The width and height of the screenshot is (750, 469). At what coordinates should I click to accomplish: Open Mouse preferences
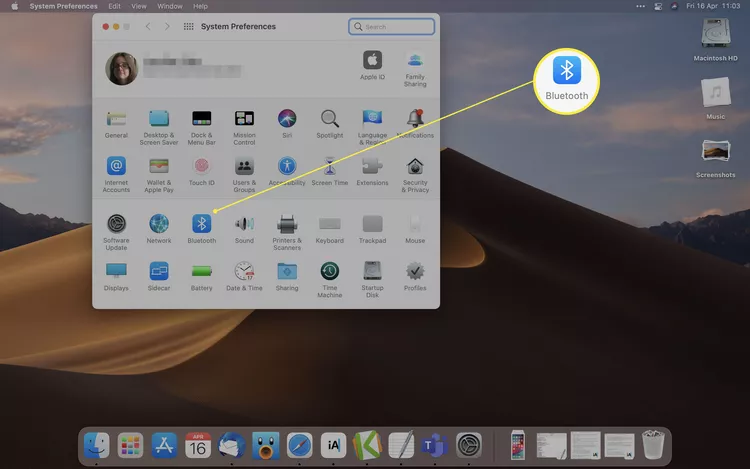pyautogui.click(x=415, y=229)
